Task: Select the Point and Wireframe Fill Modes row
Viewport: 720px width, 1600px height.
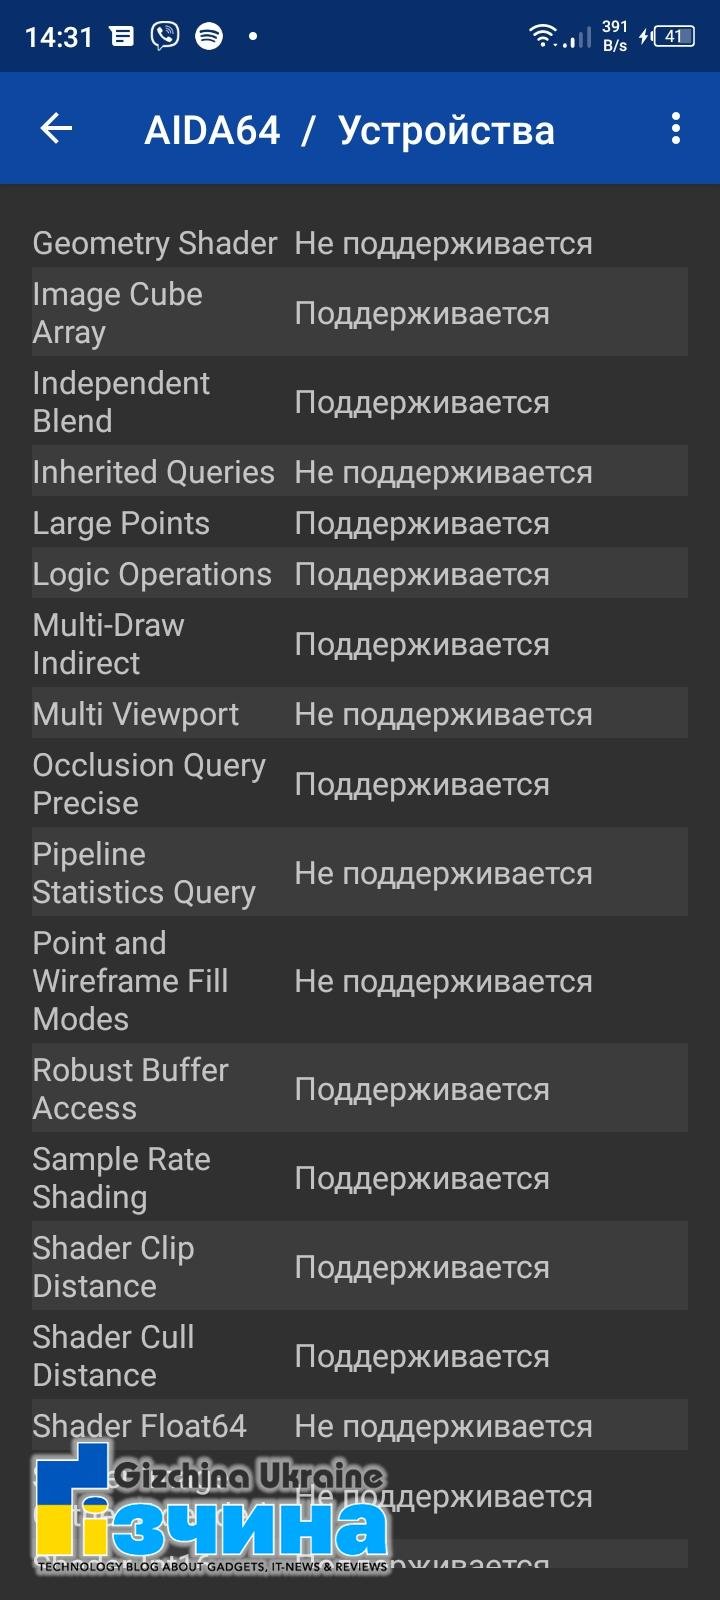Action: 360,981
